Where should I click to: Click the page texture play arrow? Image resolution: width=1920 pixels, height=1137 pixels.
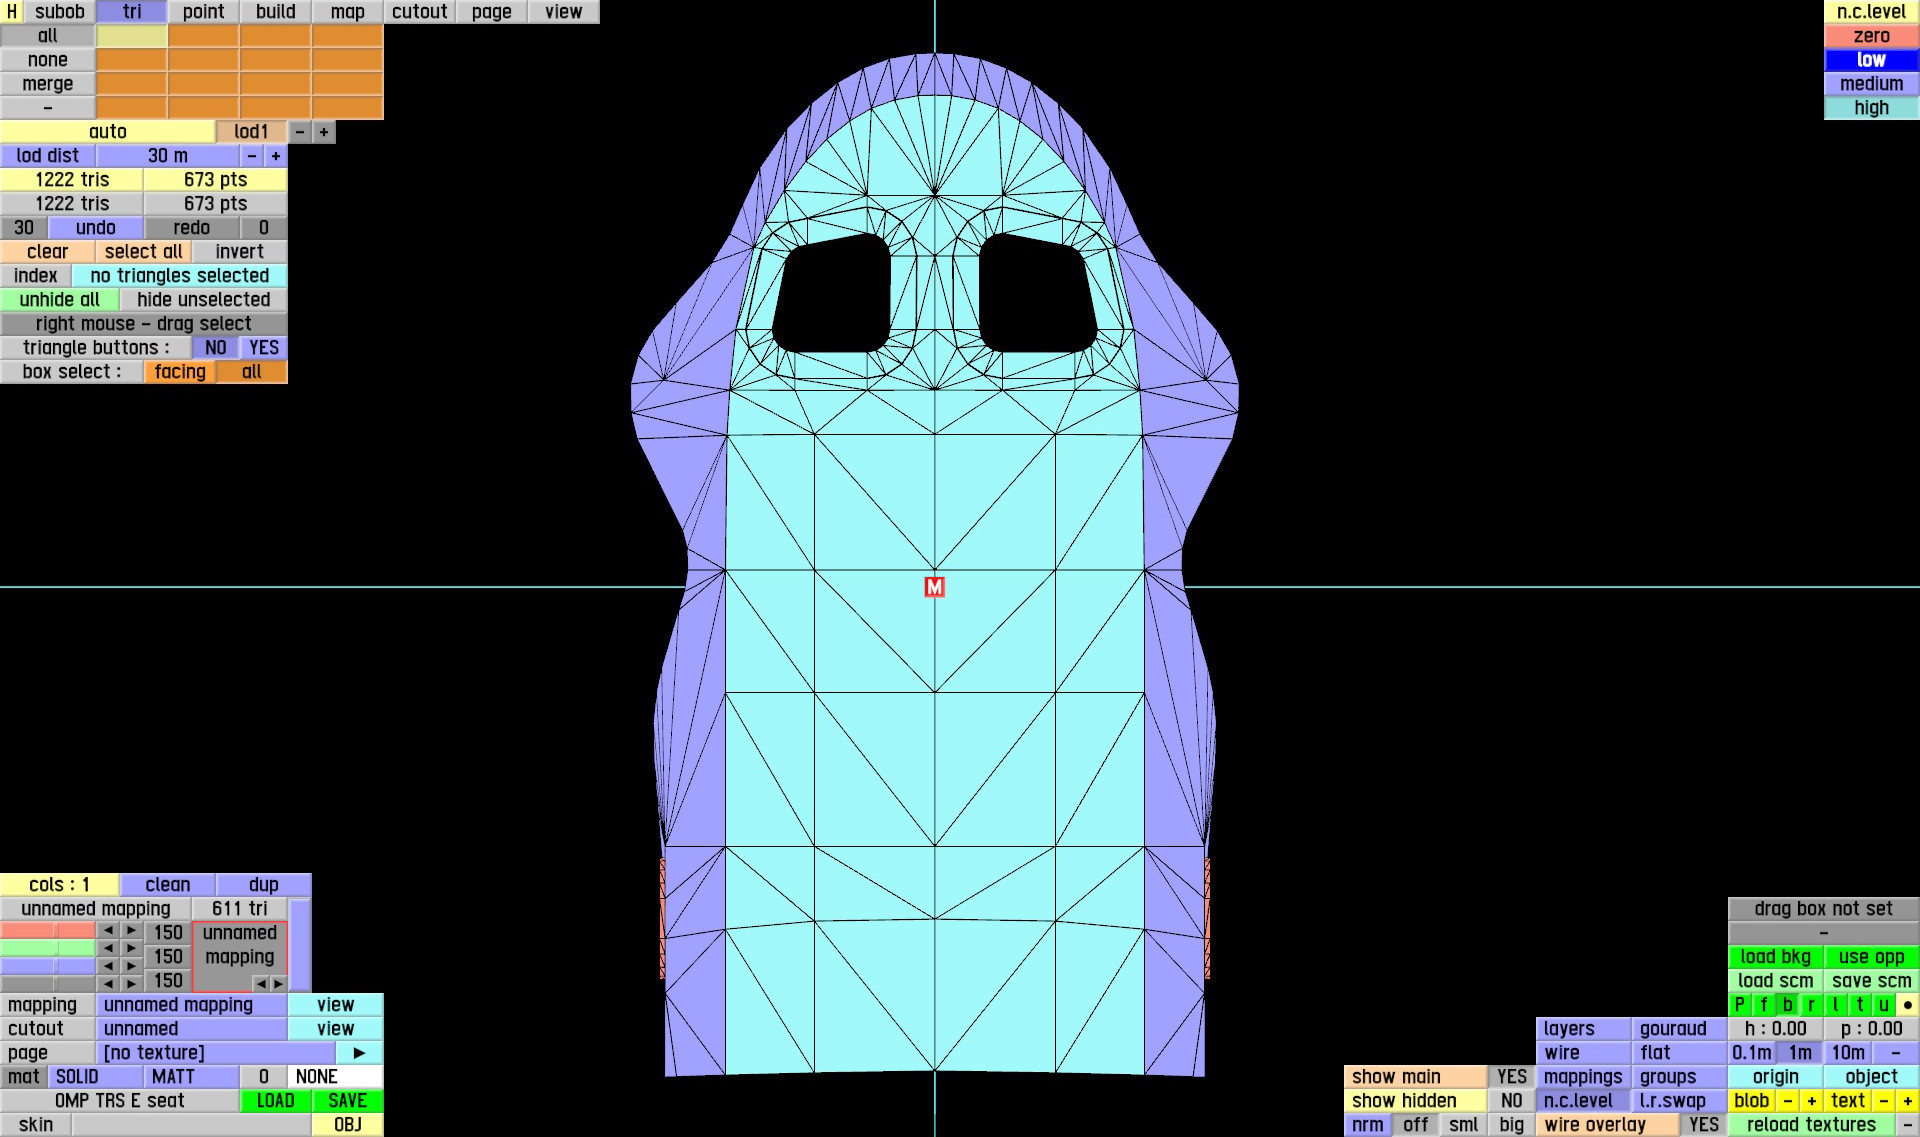(359, 1053)
